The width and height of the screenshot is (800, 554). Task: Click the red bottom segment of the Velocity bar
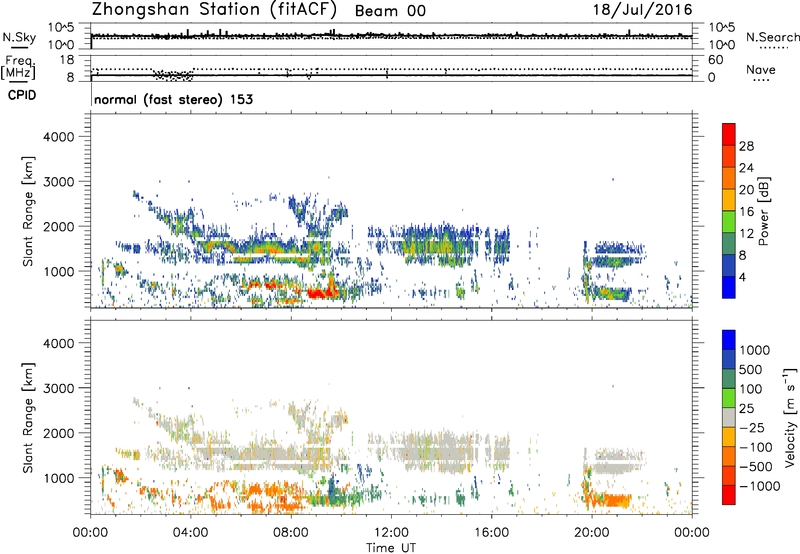pos(729,495)
